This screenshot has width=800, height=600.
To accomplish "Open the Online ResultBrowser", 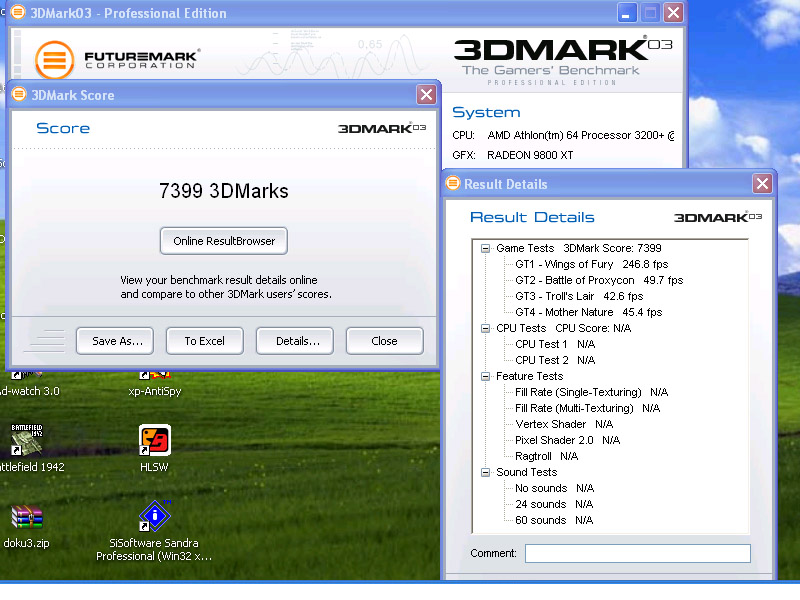I will click(224, 241).
